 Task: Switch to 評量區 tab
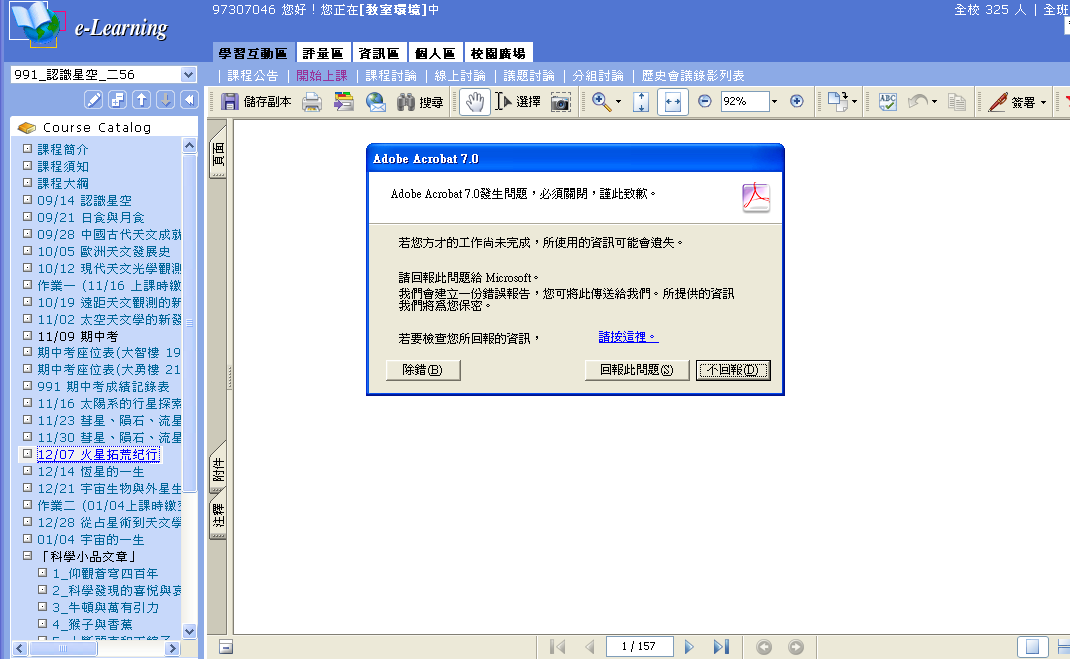pos(323,53)
